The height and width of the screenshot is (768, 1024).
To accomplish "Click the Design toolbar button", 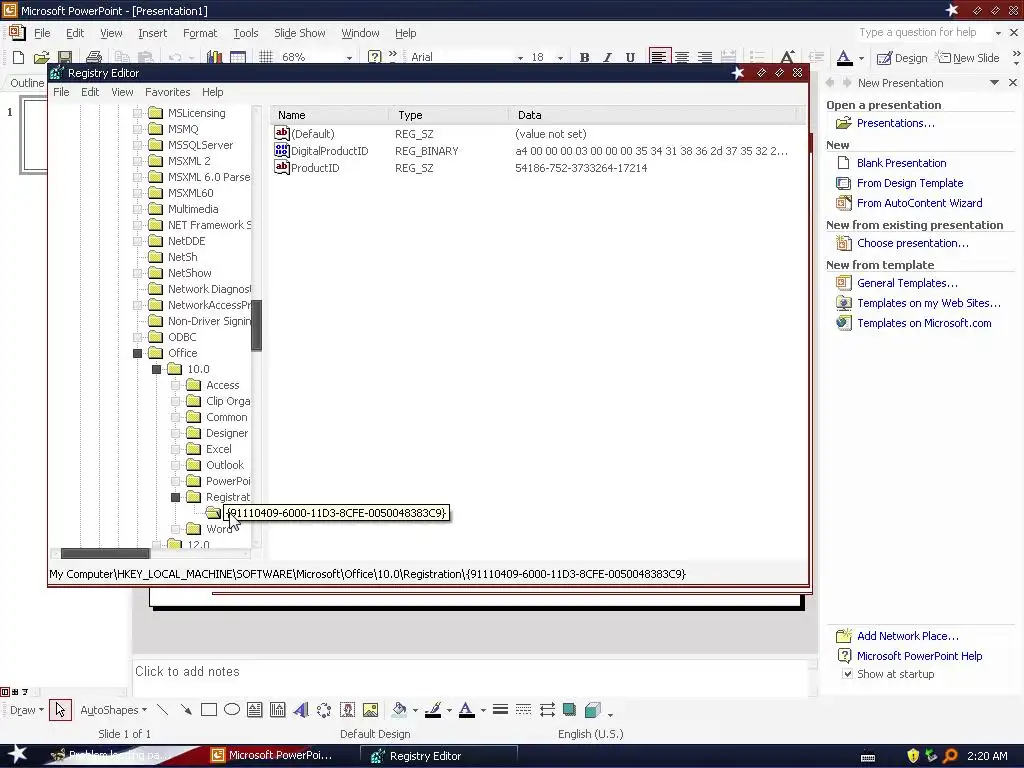I will point(902,57).
